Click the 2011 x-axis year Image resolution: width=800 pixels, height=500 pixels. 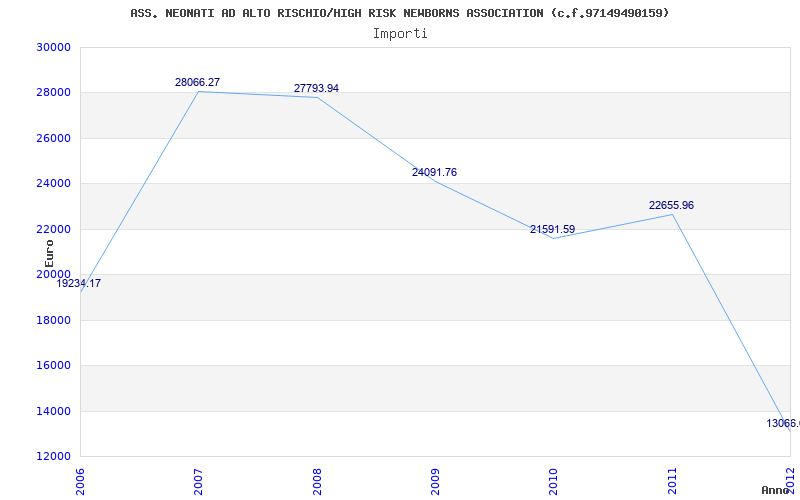point(672,481)
